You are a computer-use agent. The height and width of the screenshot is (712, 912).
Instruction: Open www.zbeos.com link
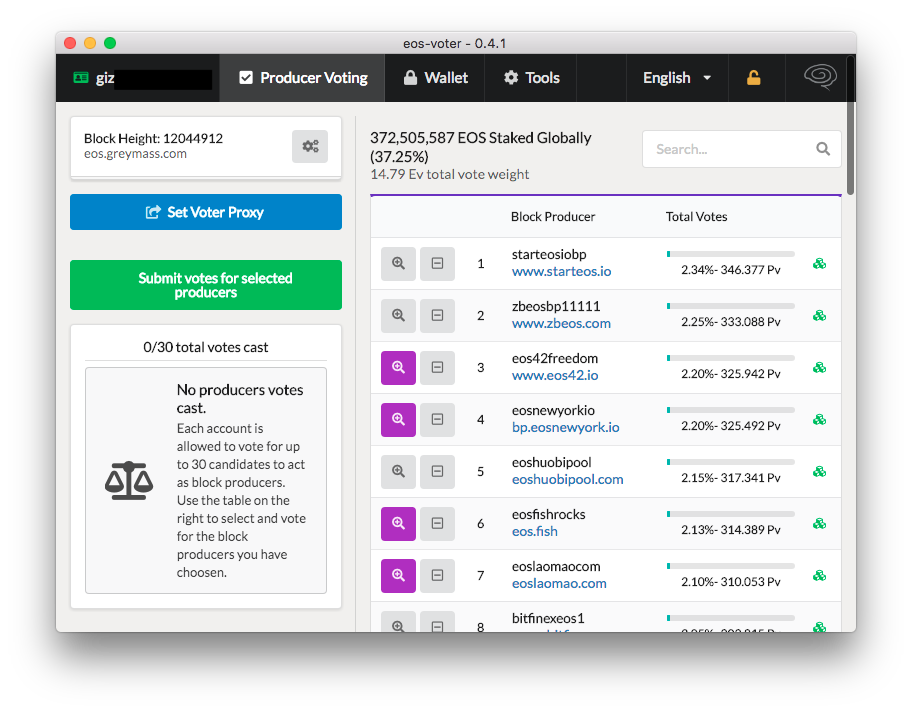pos(561,323)
